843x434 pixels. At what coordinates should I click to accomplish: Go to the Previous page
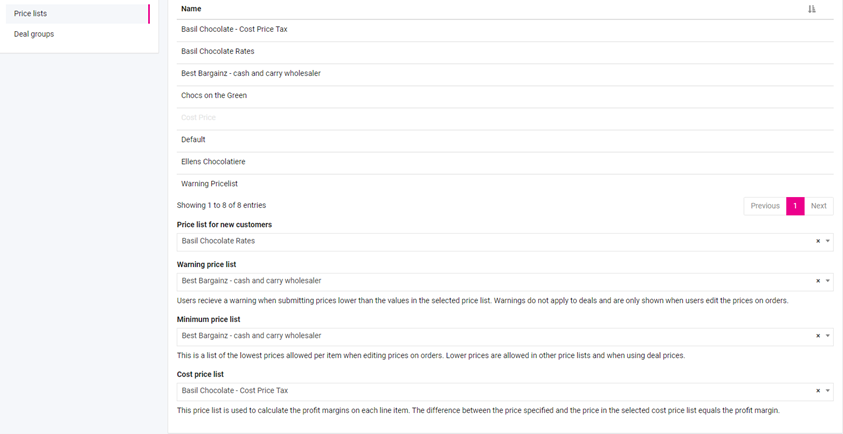click(x=765, y=206)
